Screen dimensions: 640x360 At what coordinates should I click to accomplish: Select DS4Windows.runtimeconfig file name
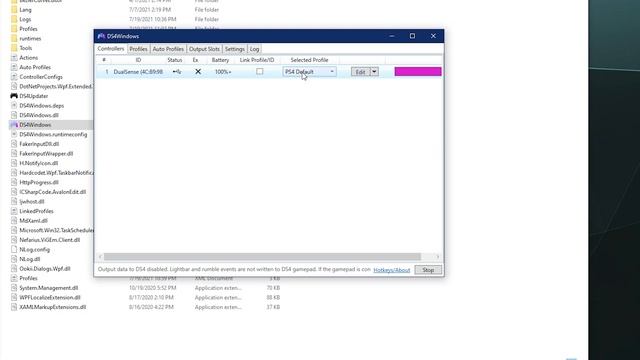[53, 134]
